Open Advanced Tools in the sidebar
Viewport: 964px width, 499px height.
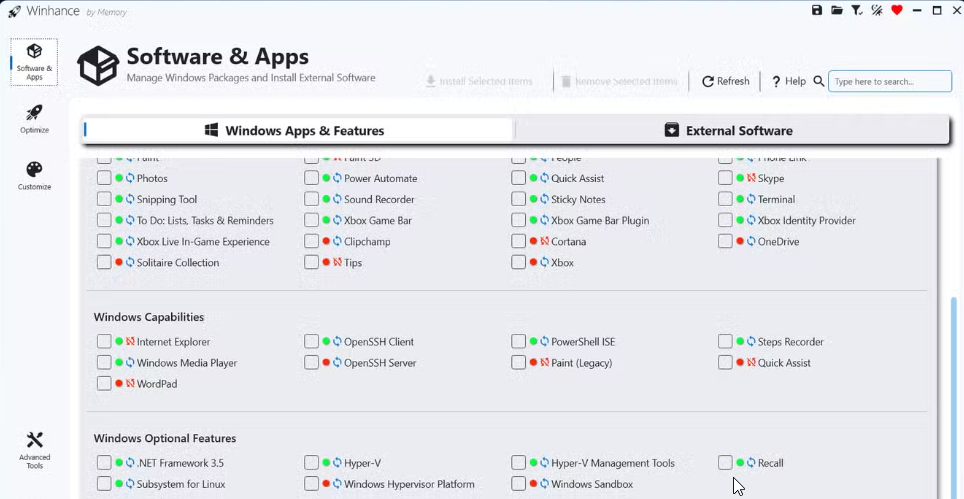pos(34,441)
